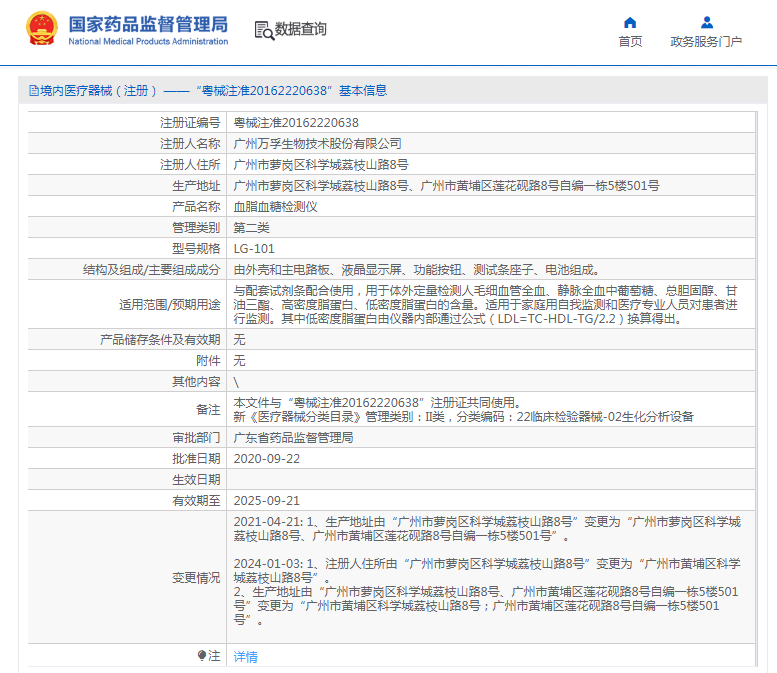Viewport: 777px width, 673px height.
Task: Click model value LG-101
Action: 254,249
